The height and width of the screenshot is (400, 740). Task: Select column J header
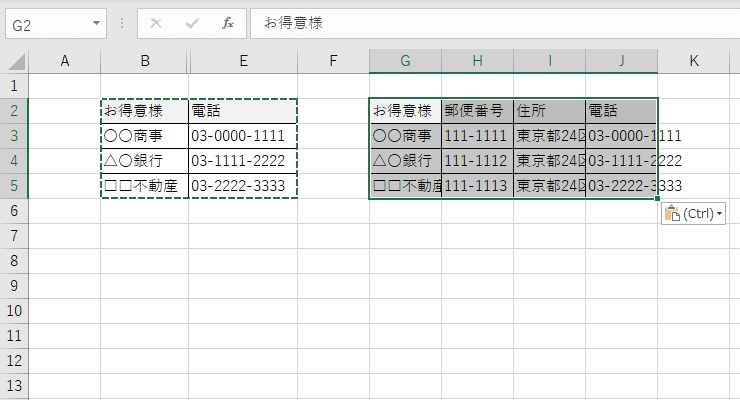click(622, 61)
